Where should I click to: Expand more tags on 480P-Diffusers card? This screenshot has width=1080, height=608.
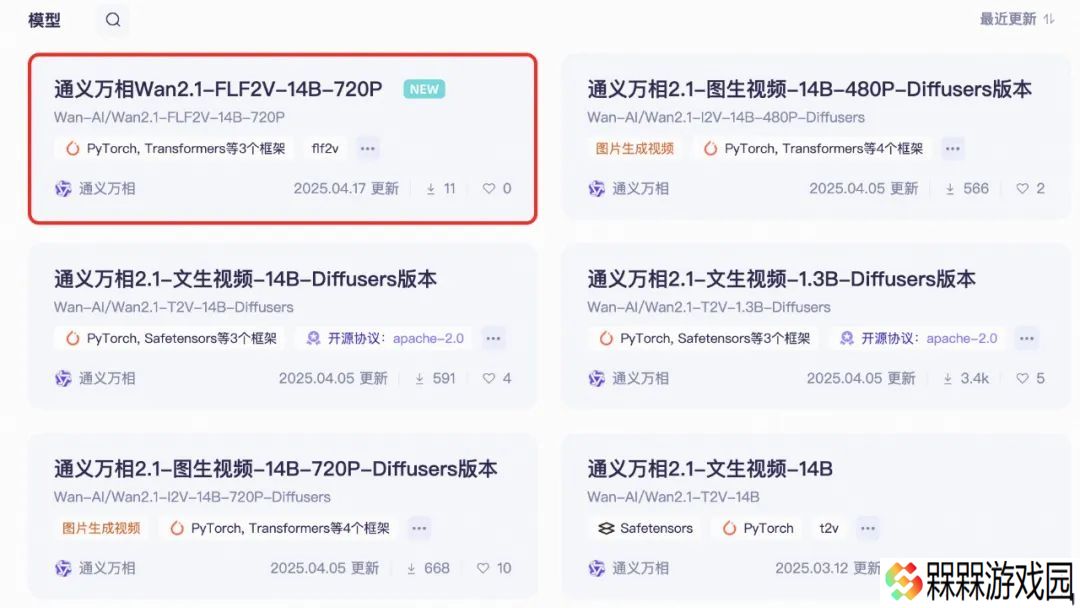(x=953, y=148)
